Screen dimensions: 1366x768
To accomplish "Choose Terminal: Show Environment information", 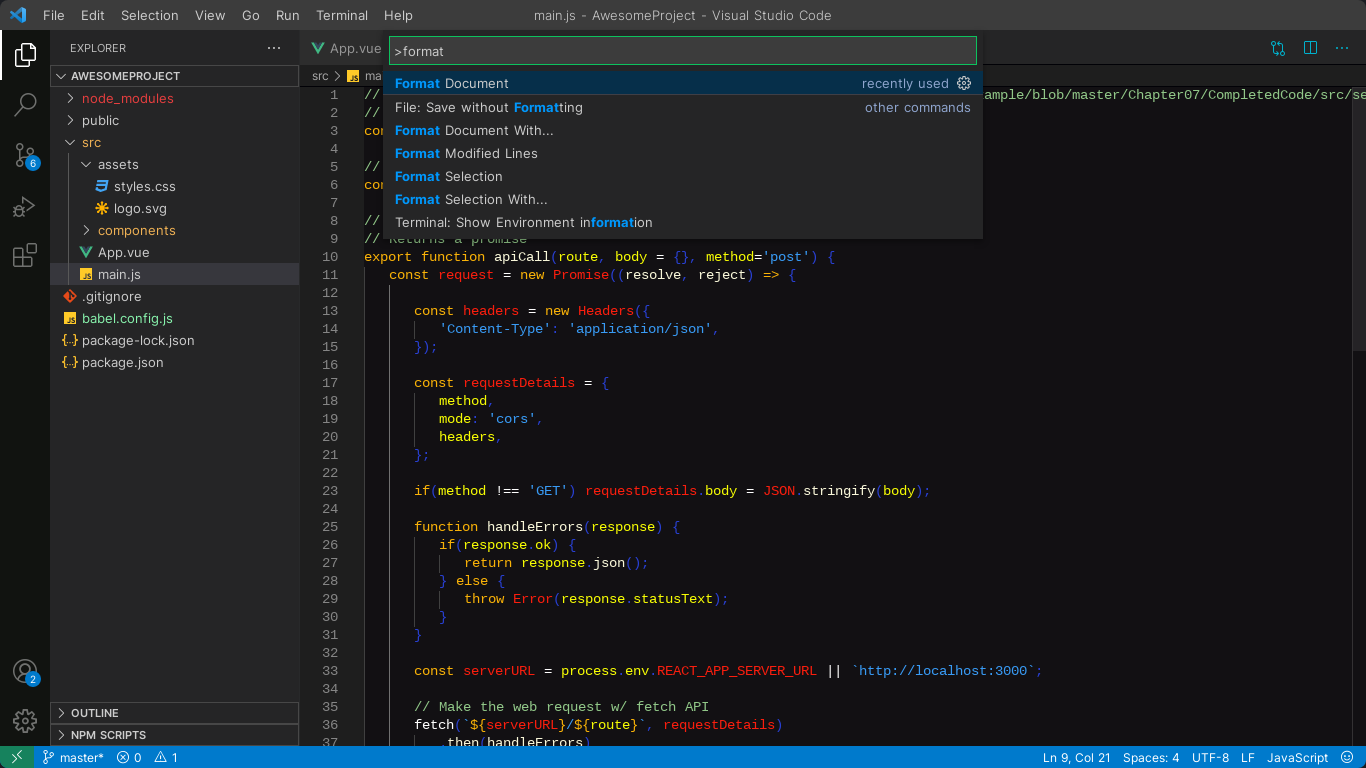I will pos(683,222).
